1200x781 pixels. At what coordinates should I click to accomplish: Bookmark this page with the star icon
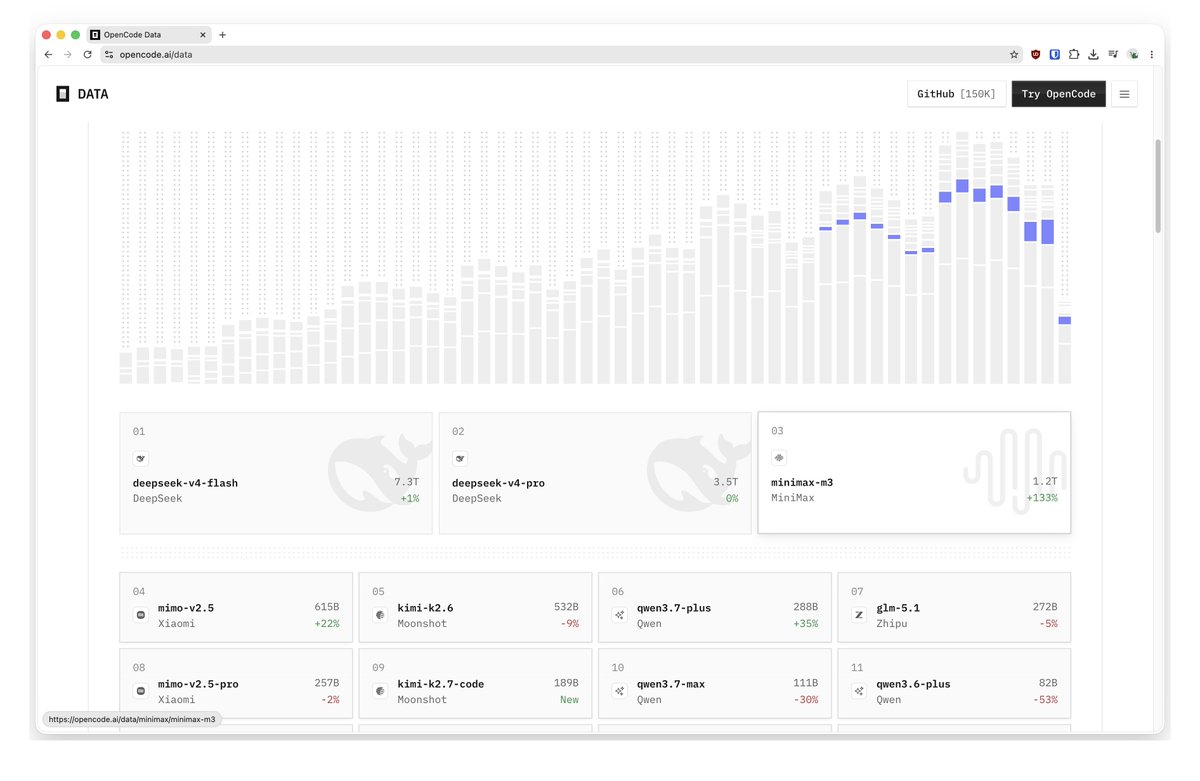1014,55
